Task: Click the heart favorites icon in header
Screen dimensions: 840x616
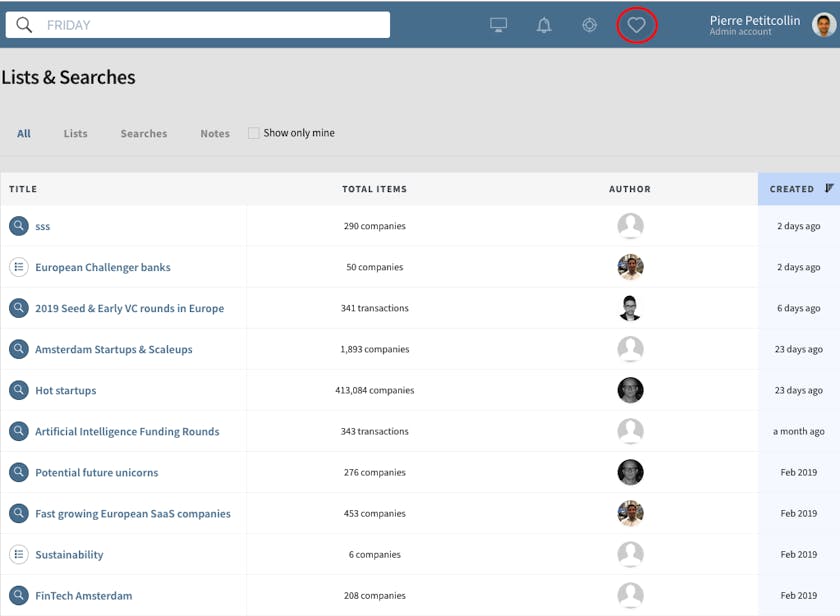Action: pyautogui.click(x=636, y=25)
